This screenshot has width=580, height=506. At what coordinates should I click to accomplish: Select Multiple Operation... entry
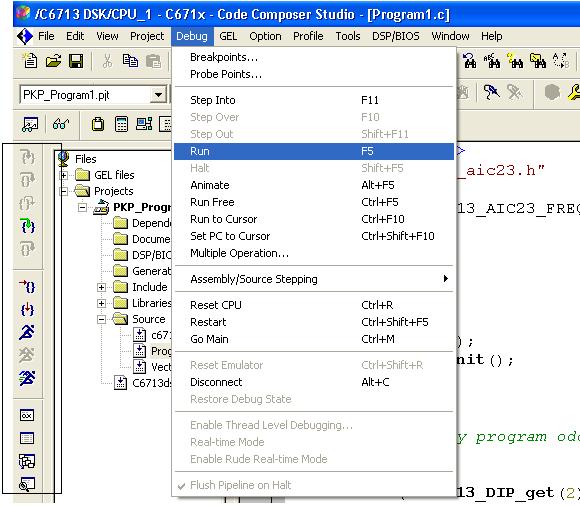coord(314,253)
